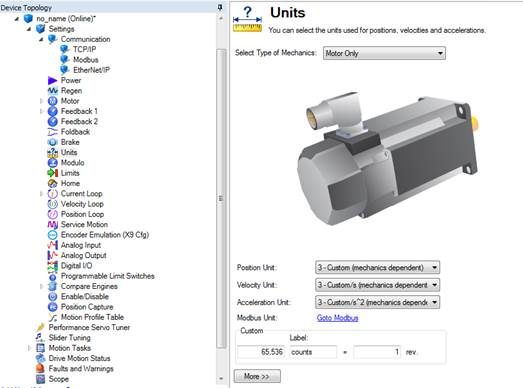The height and width of the screenshot is (388, 523).
Task: Click the Analog Input icon
Action: point(52,245)
